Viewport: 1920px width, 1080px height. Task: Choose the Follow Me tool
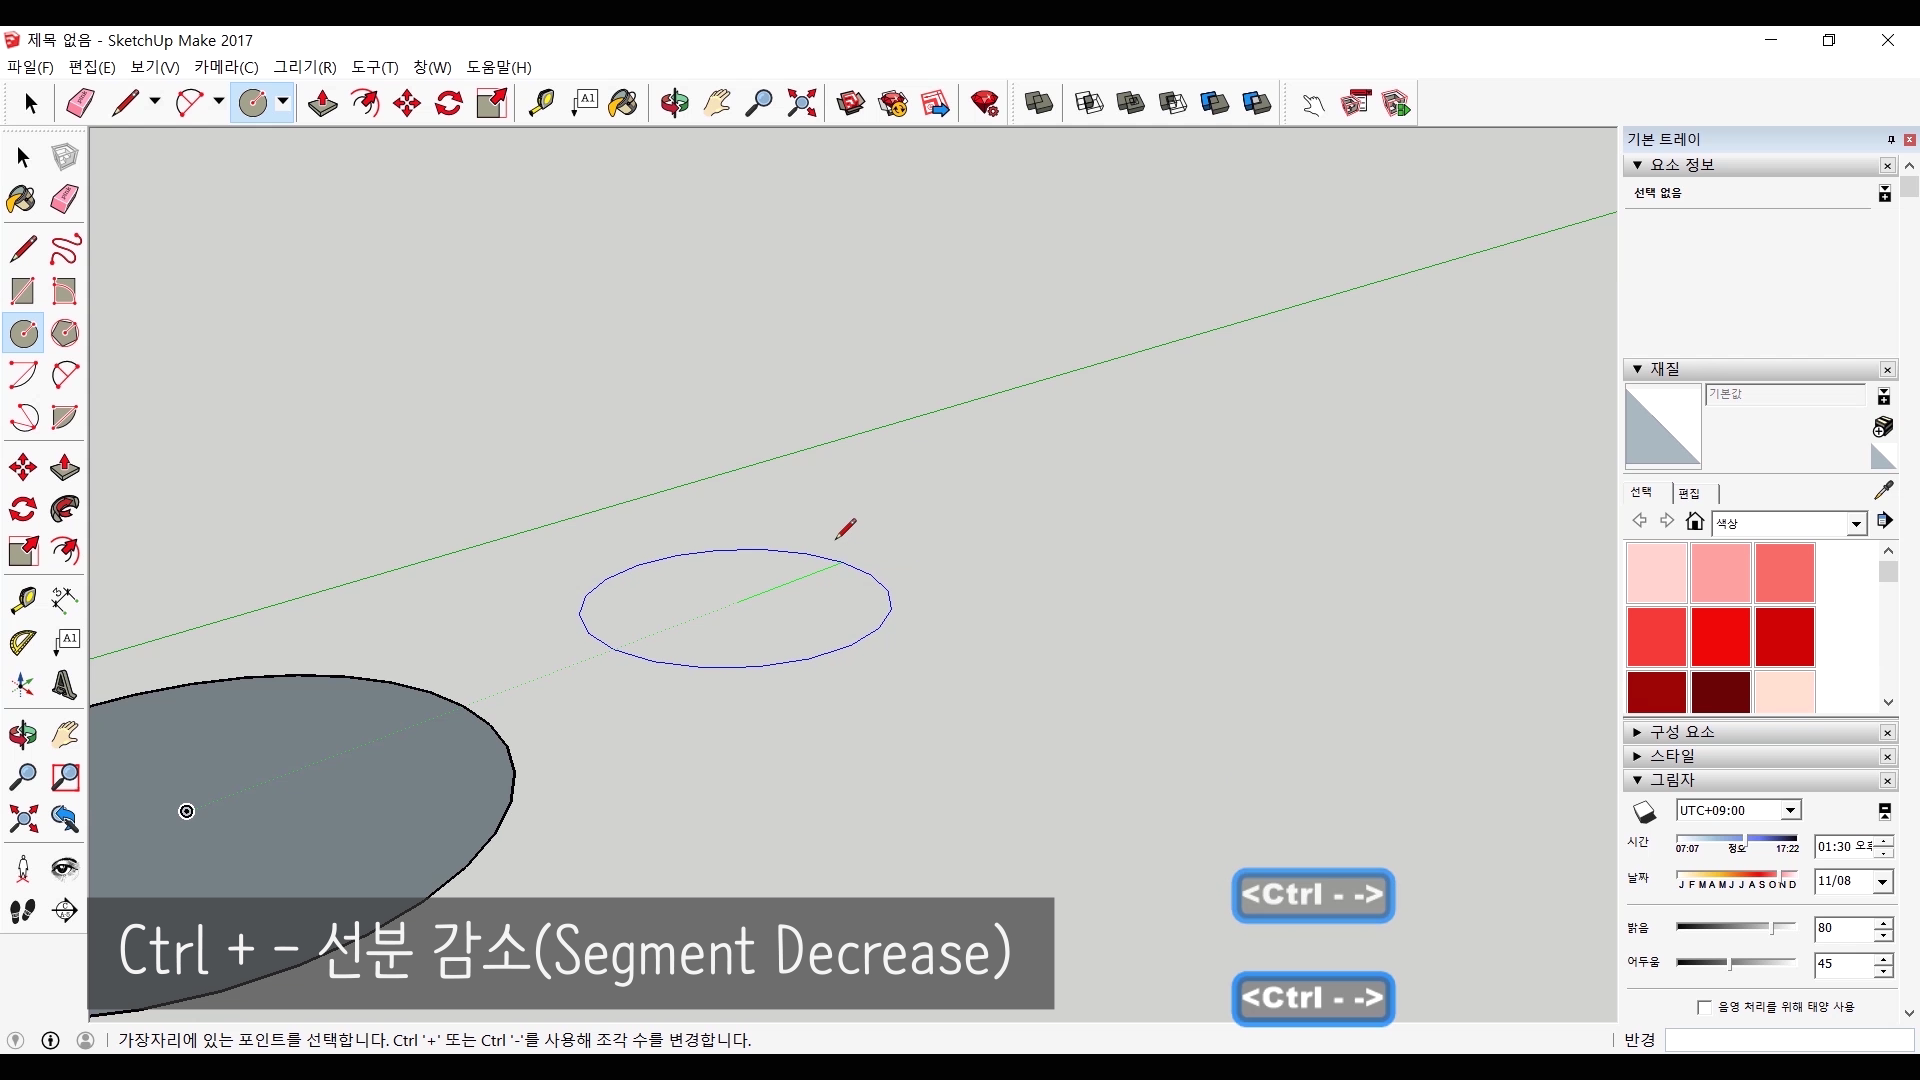(65, 510)
